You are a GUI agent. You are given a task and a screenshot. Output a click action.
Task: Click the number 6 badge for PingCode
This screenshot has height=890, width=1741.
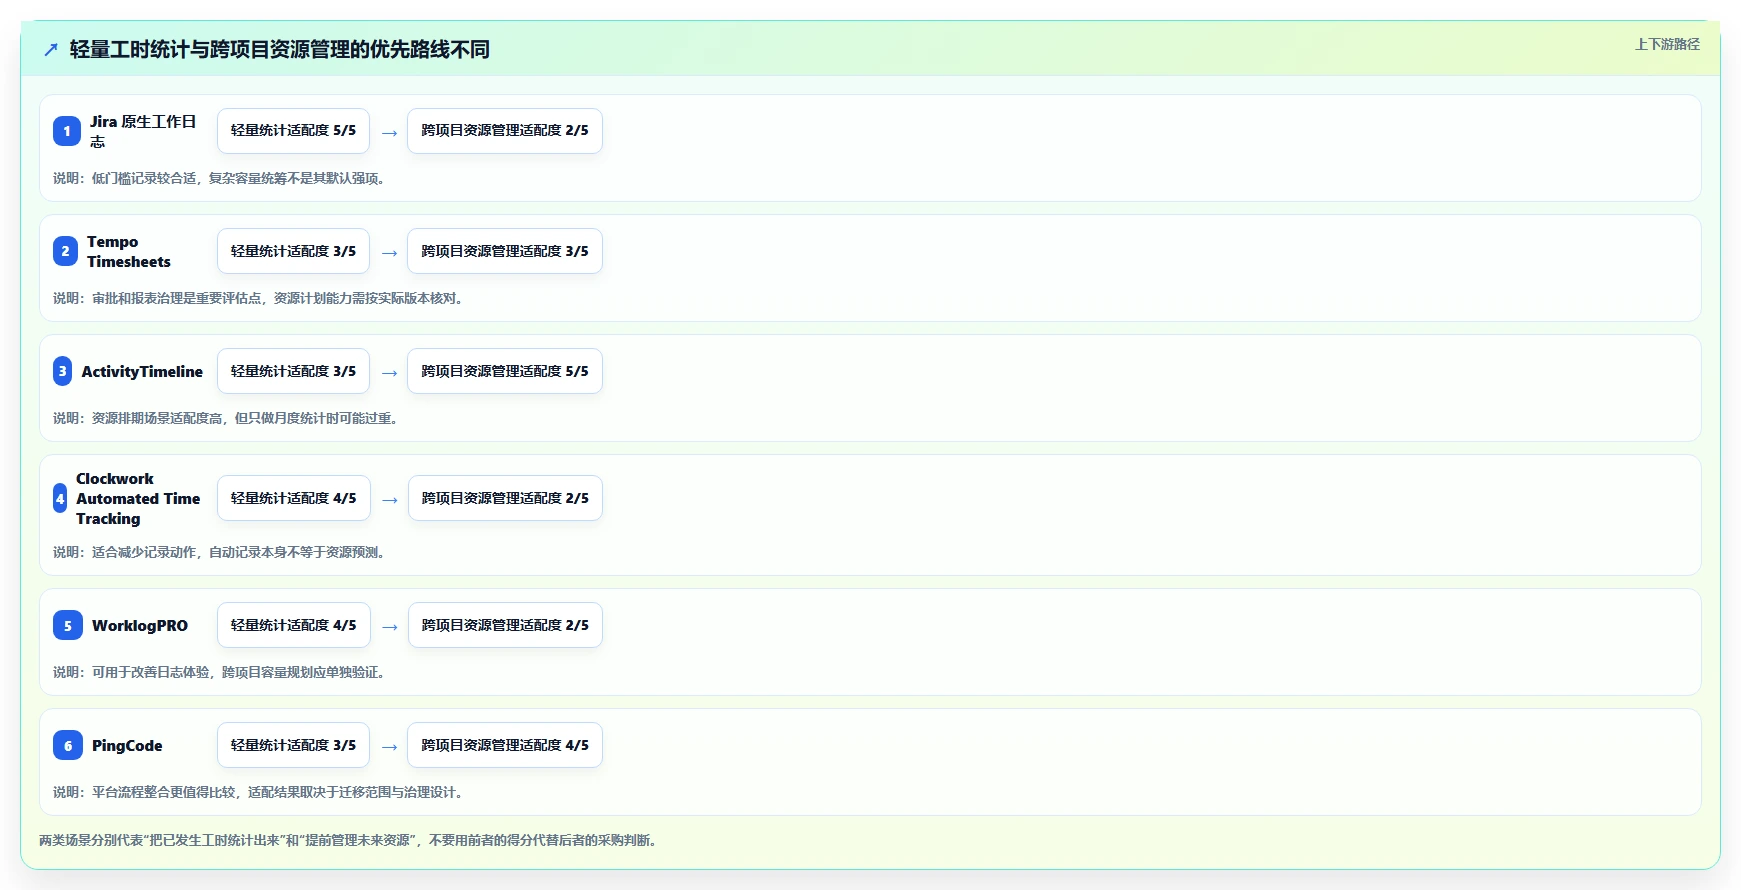68,745
